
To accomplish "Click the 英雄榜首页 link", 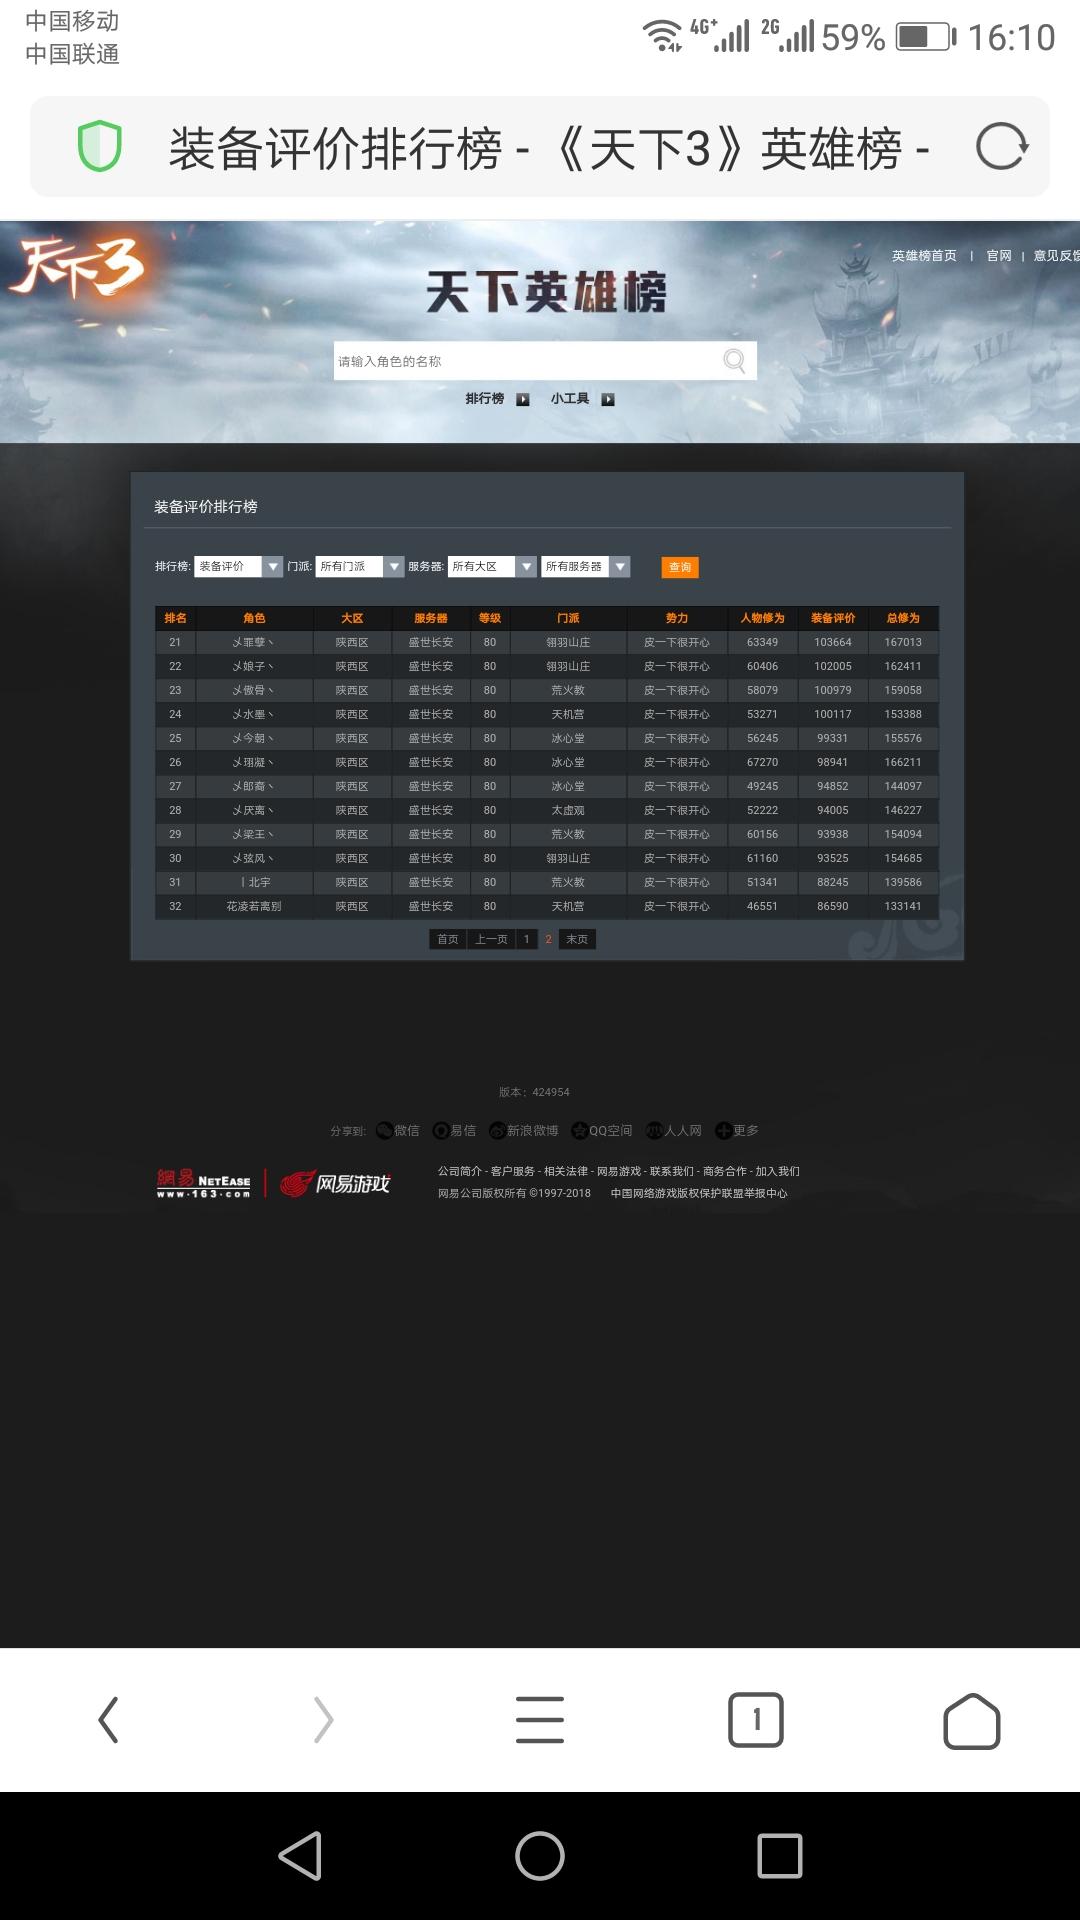I will (924, 256).
